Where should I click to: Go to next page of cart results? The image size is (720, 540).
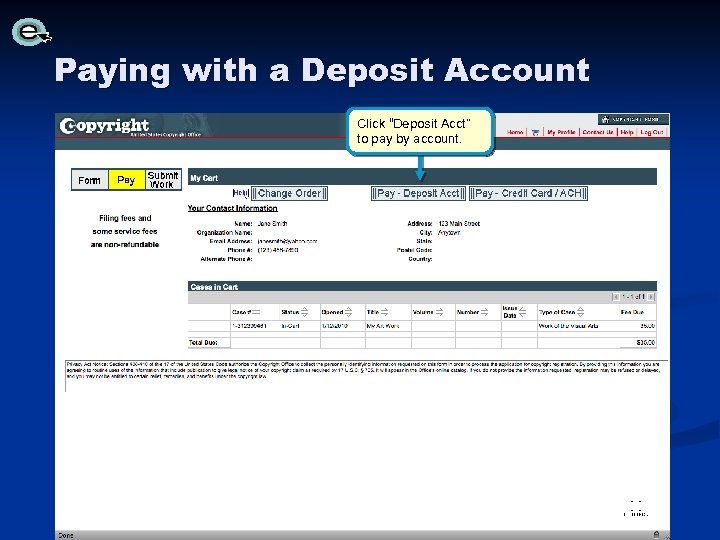[651, 297]
